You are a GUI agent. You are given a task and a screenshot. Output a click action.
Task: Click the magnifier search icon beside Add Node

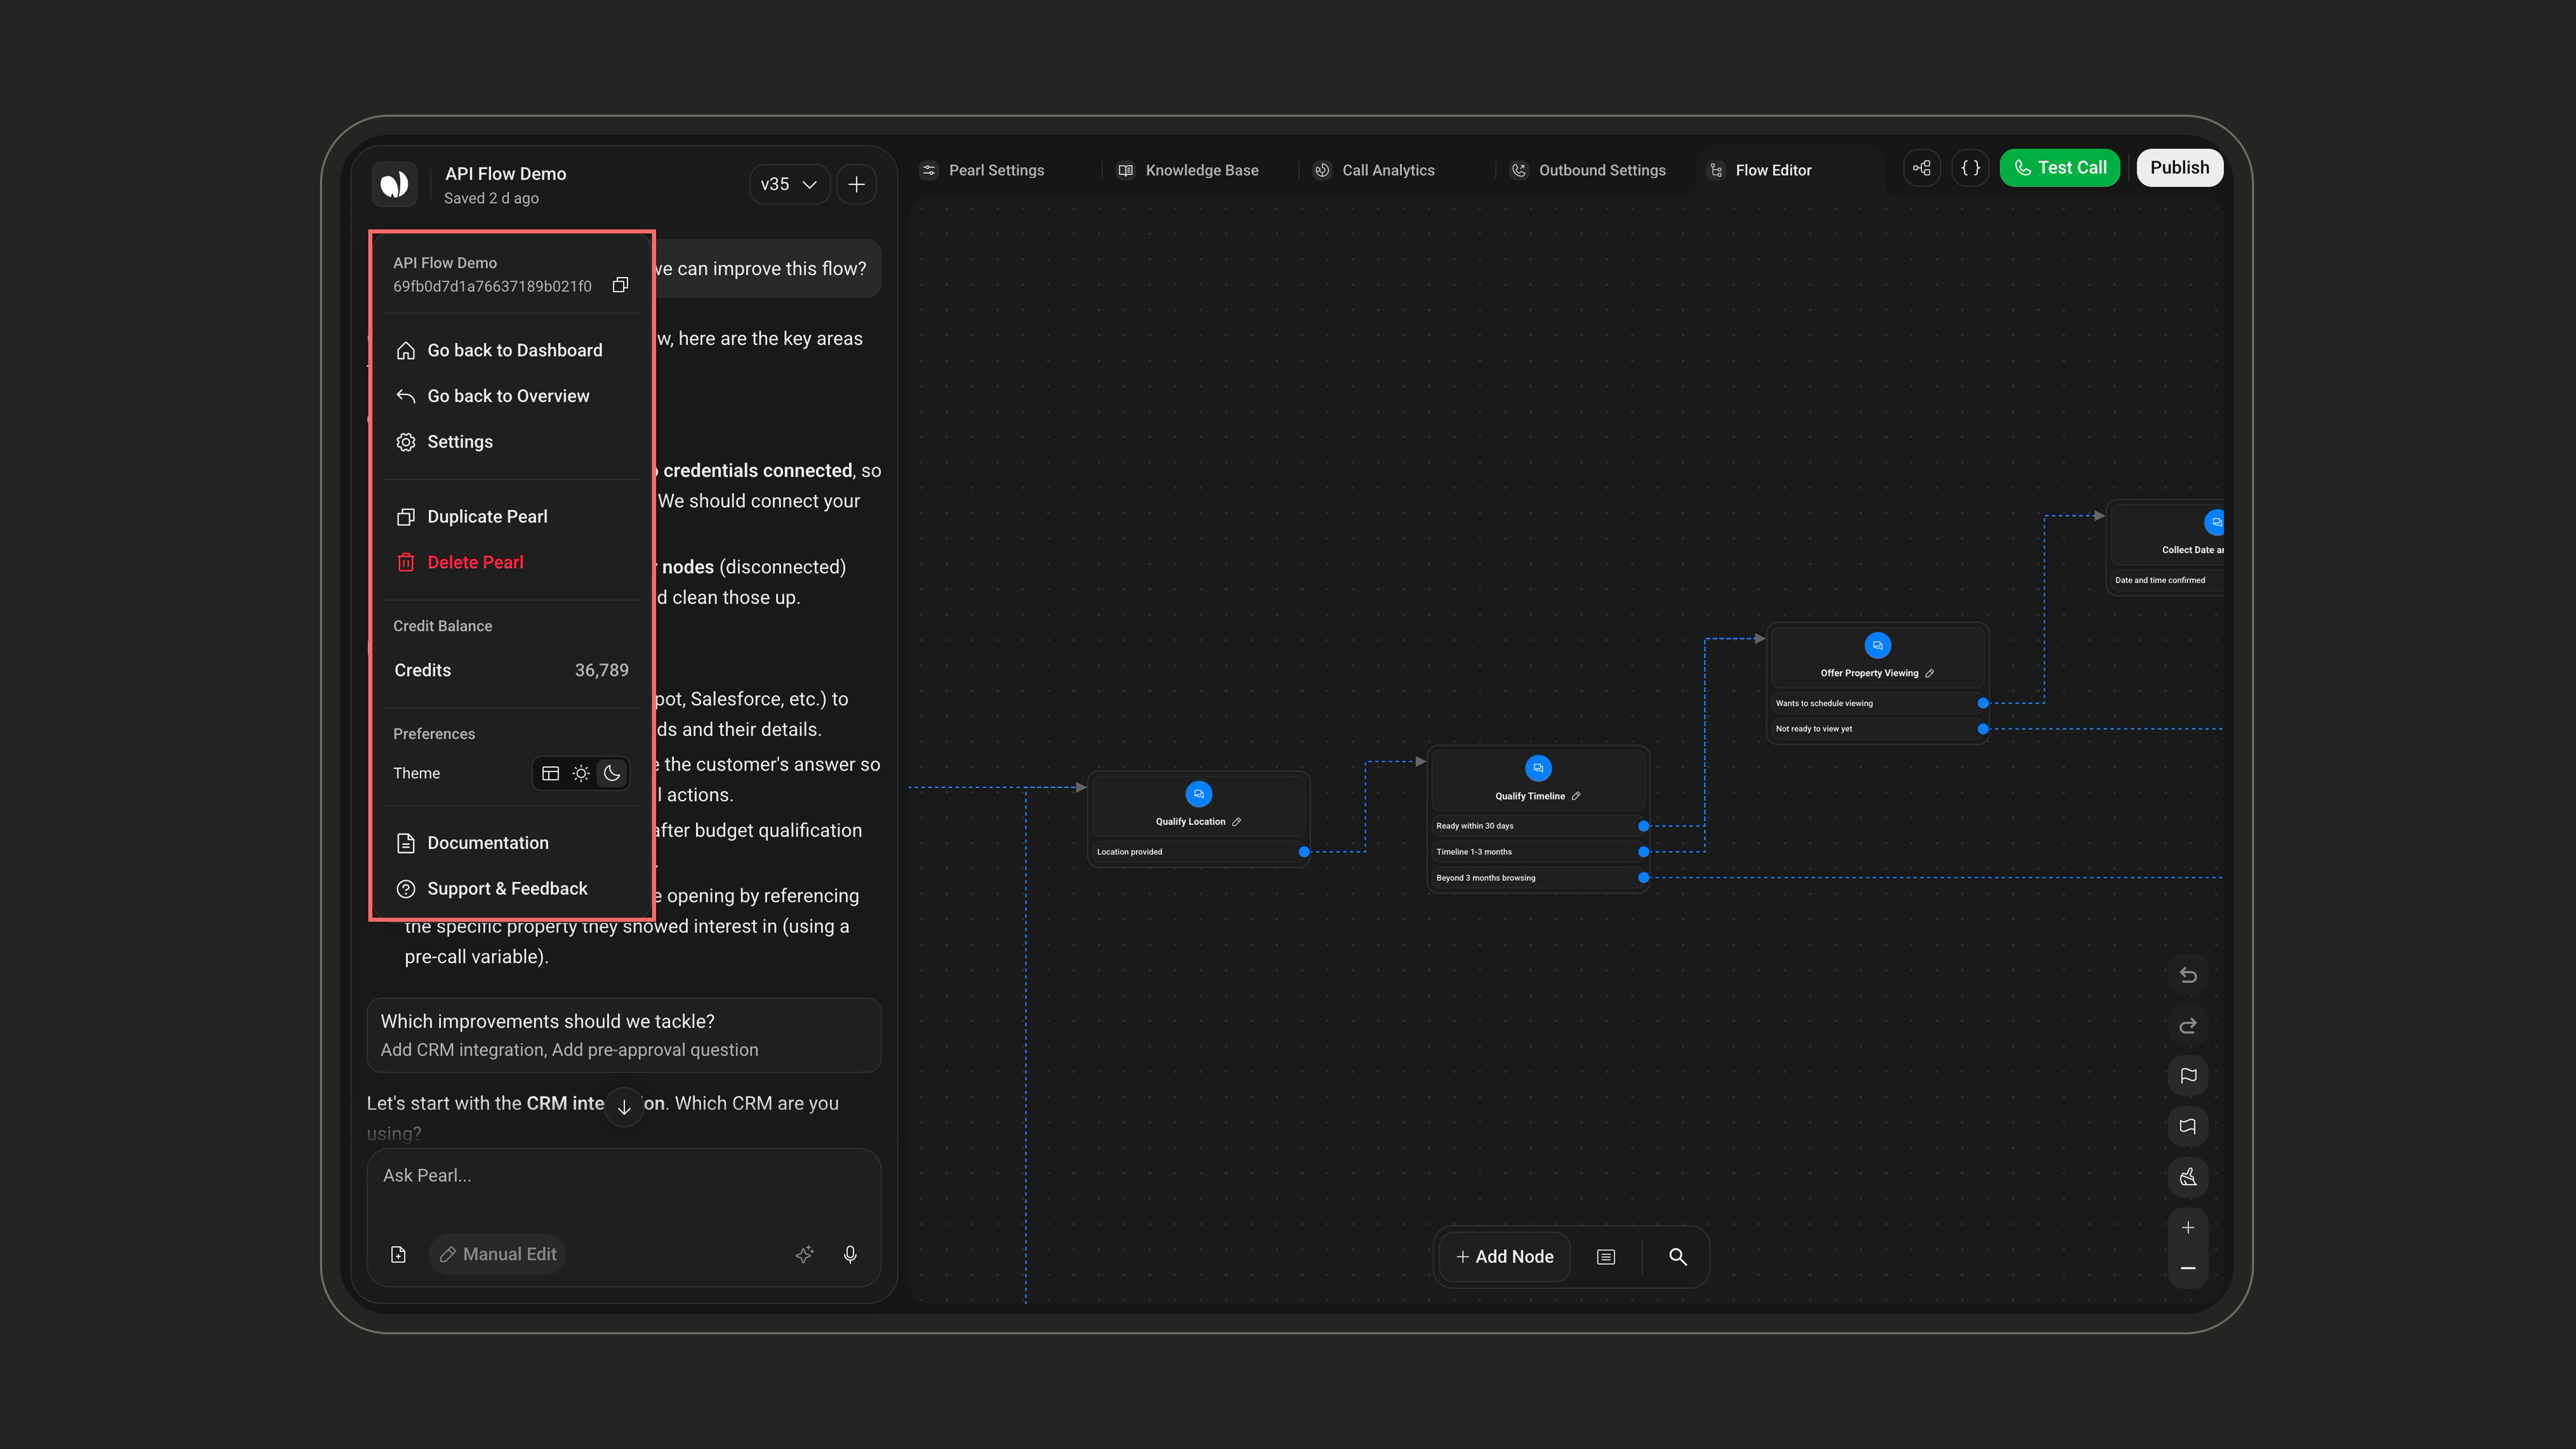1678,1257
